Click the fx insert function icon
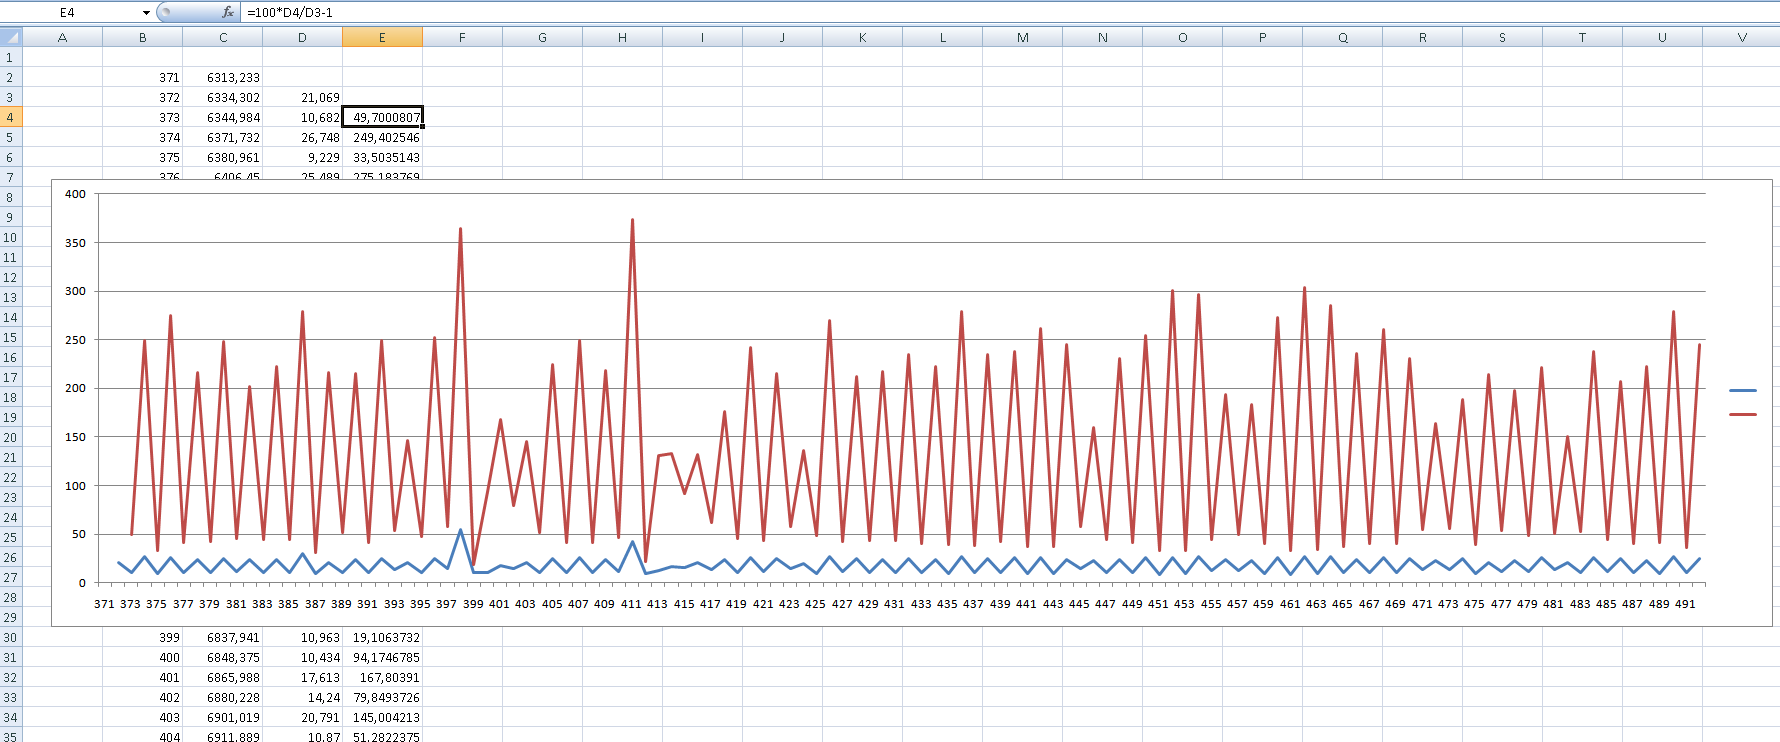Image resolution: width=1780 pixels, height=742 pixels. click(x=227, y=12)
